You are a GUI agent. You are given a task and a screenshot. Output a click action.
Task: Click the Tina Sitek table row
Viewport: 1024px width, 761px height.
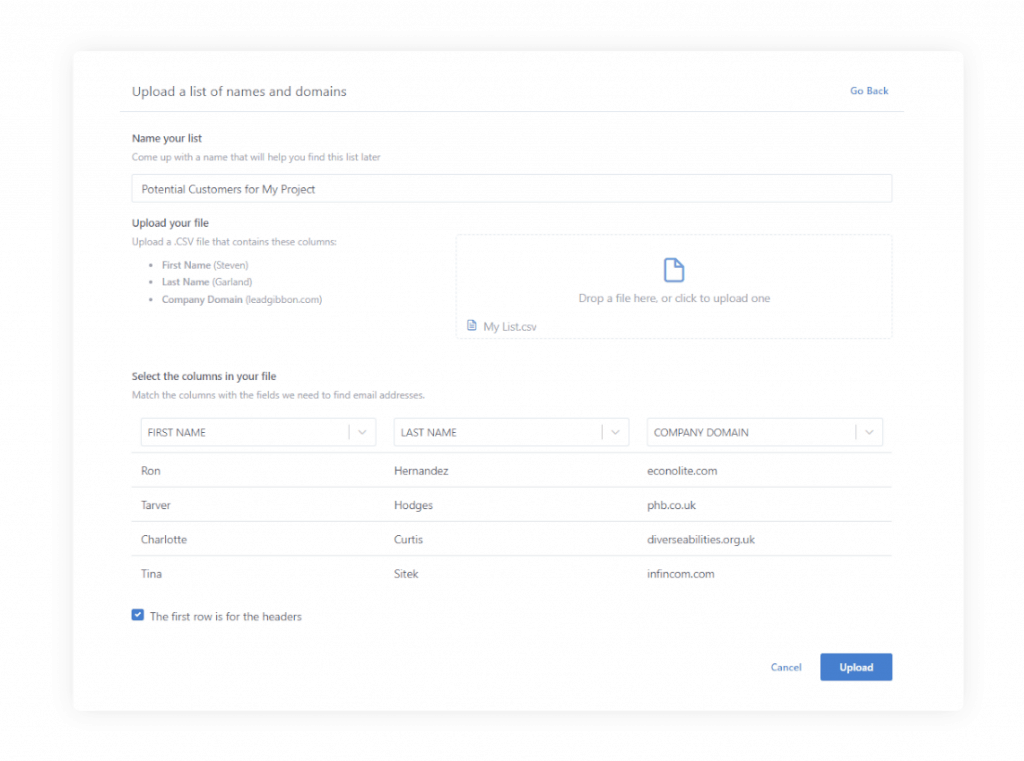[511, 573]
